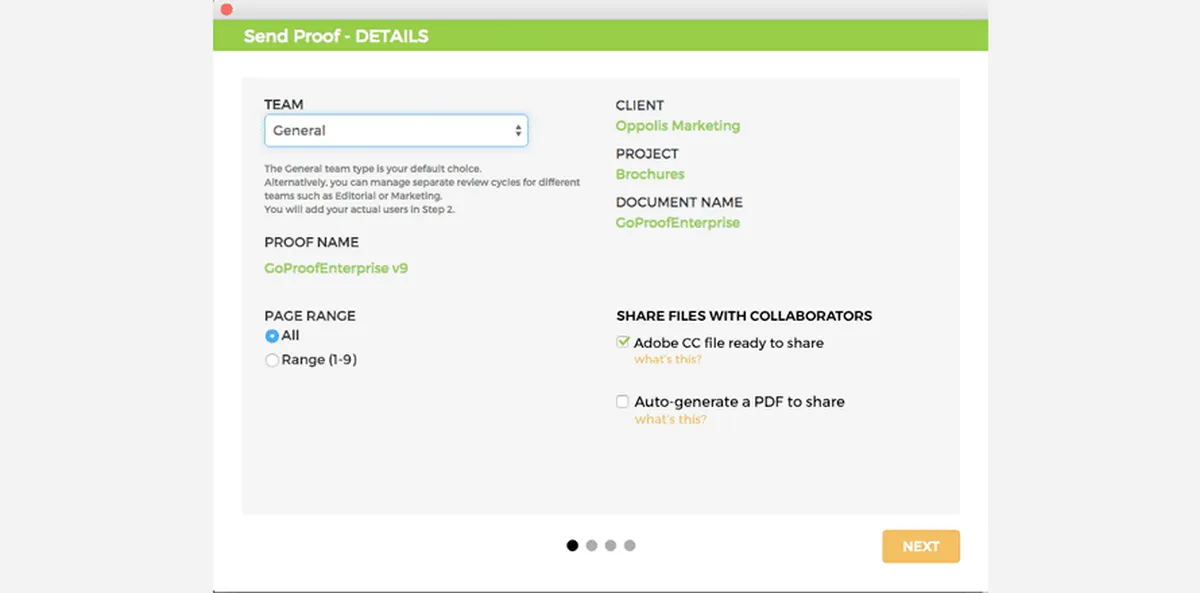Click the TEAM dropdown stepper arrows
This screenshot has height=593, width=1200.
(518, 130)
